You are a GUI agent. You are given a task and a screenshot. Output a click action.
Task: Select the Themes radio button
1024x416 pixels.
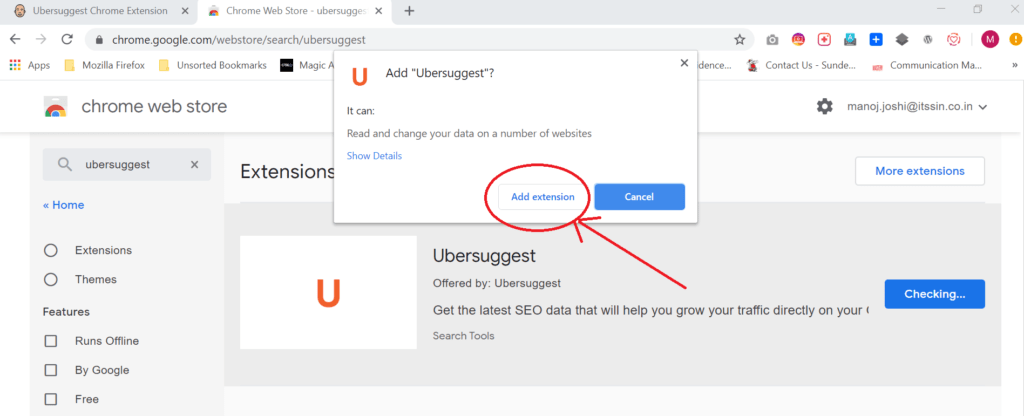coord(50,280)
